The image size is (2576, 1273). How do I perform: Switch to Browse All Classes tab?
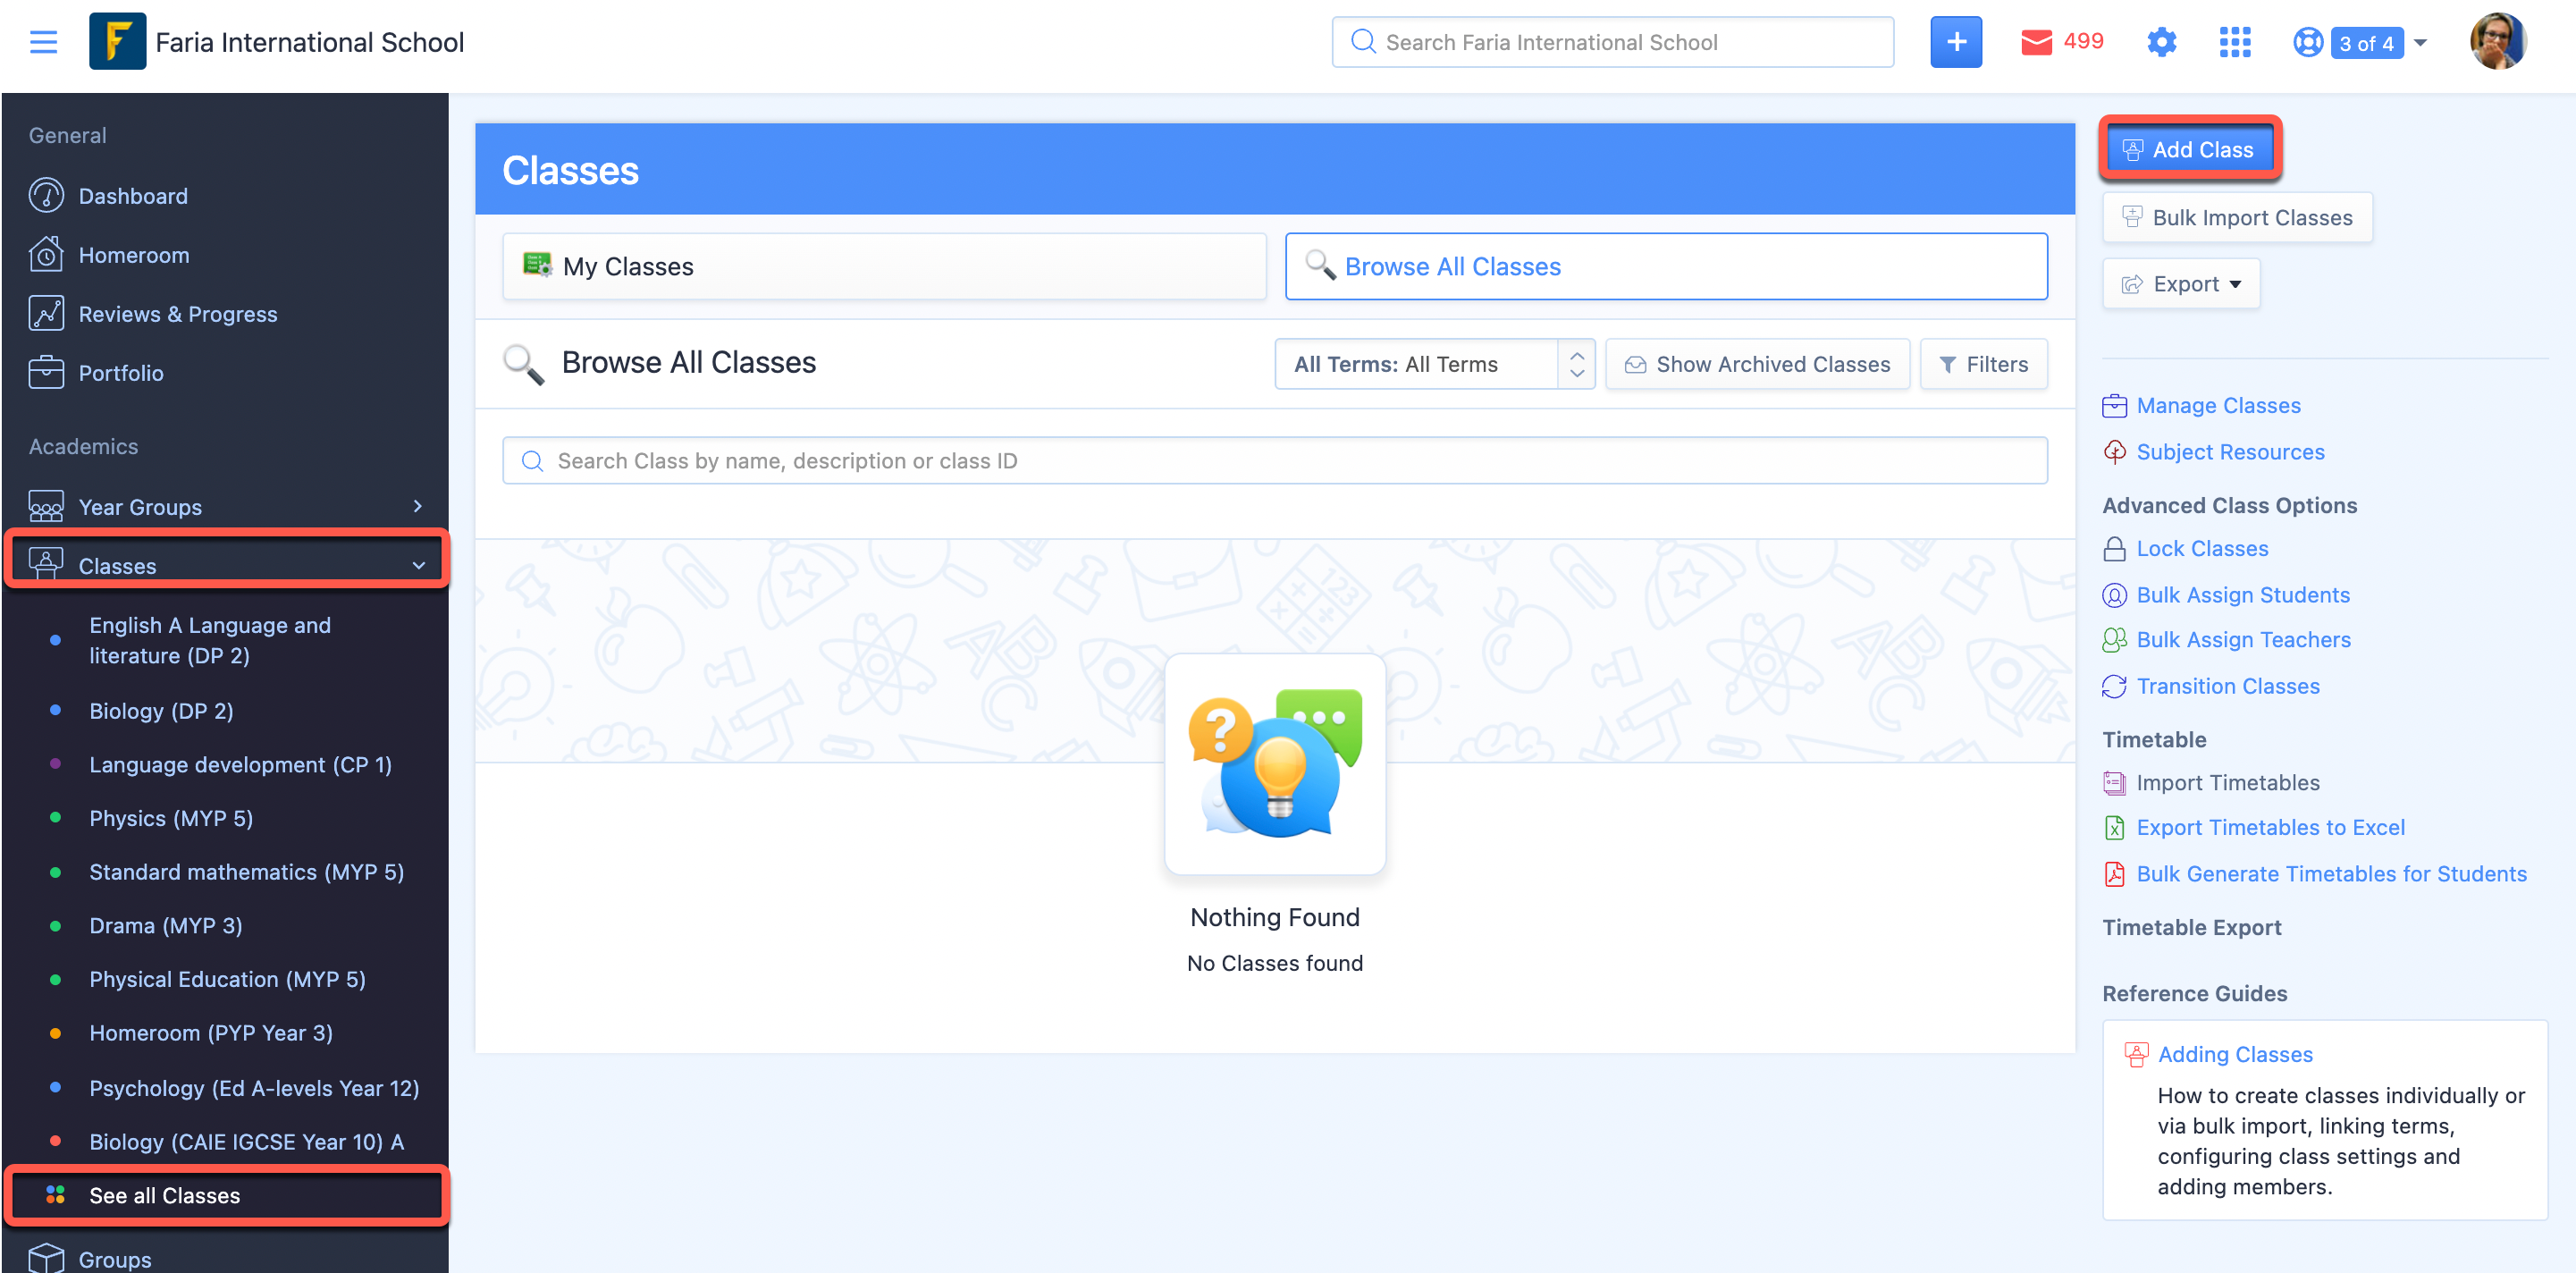click(1666, 266)
